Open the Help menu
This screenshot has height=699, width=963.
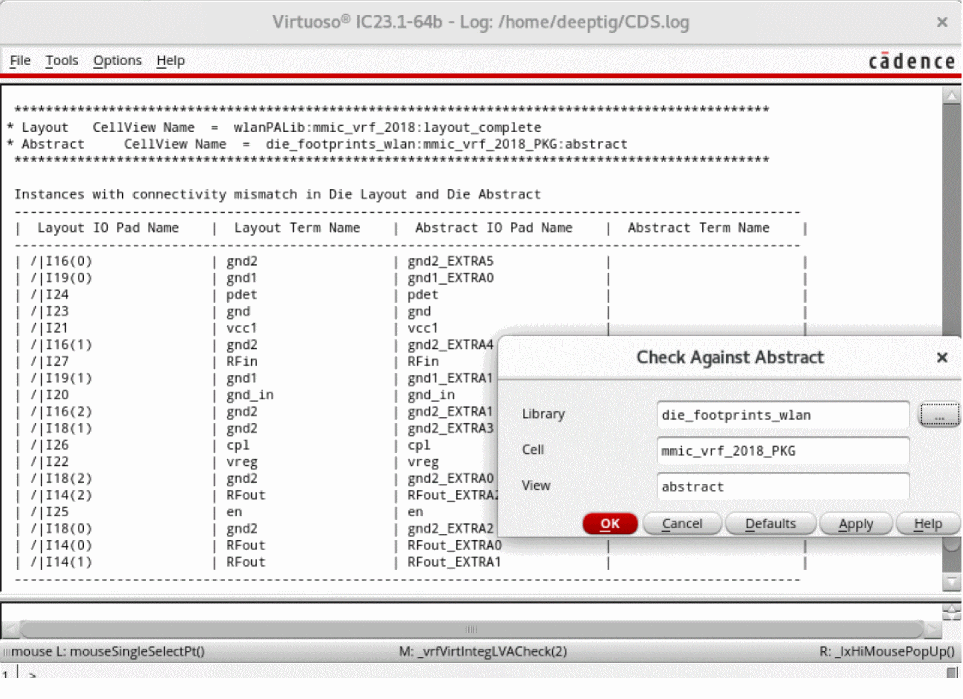click(x=170, y=60)
